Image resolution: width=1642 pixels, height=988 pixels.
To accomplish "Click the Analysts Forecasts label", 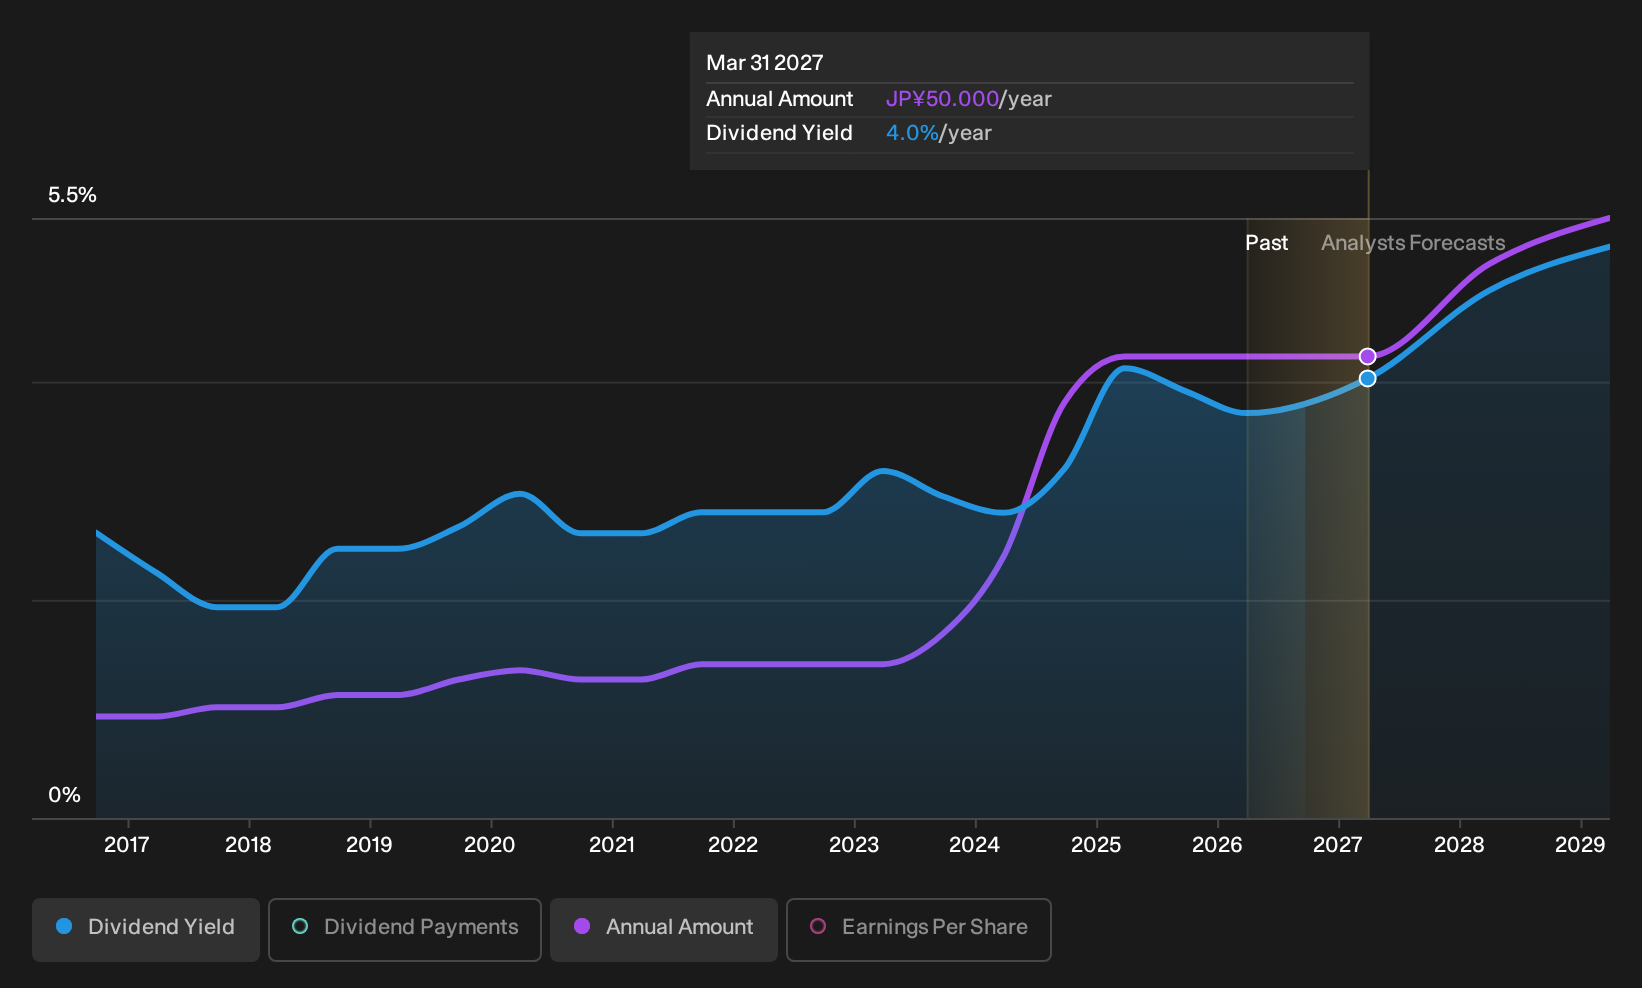I will 1413,243.
